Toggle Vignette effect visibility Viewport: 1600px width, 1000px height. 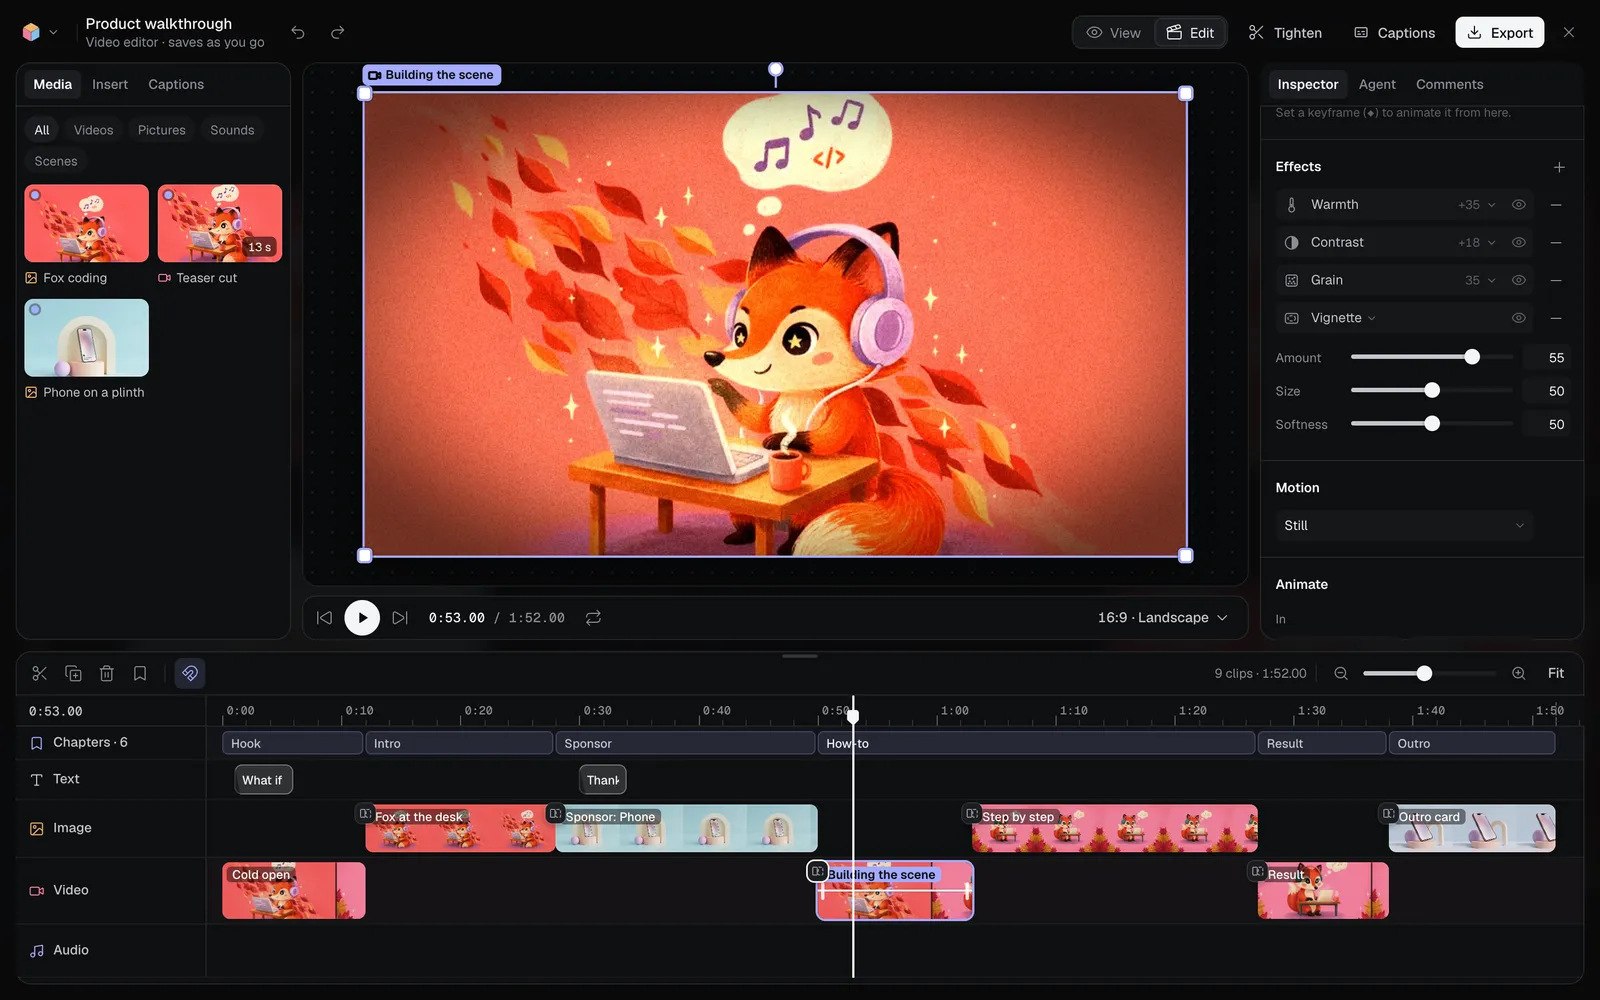1518,318
